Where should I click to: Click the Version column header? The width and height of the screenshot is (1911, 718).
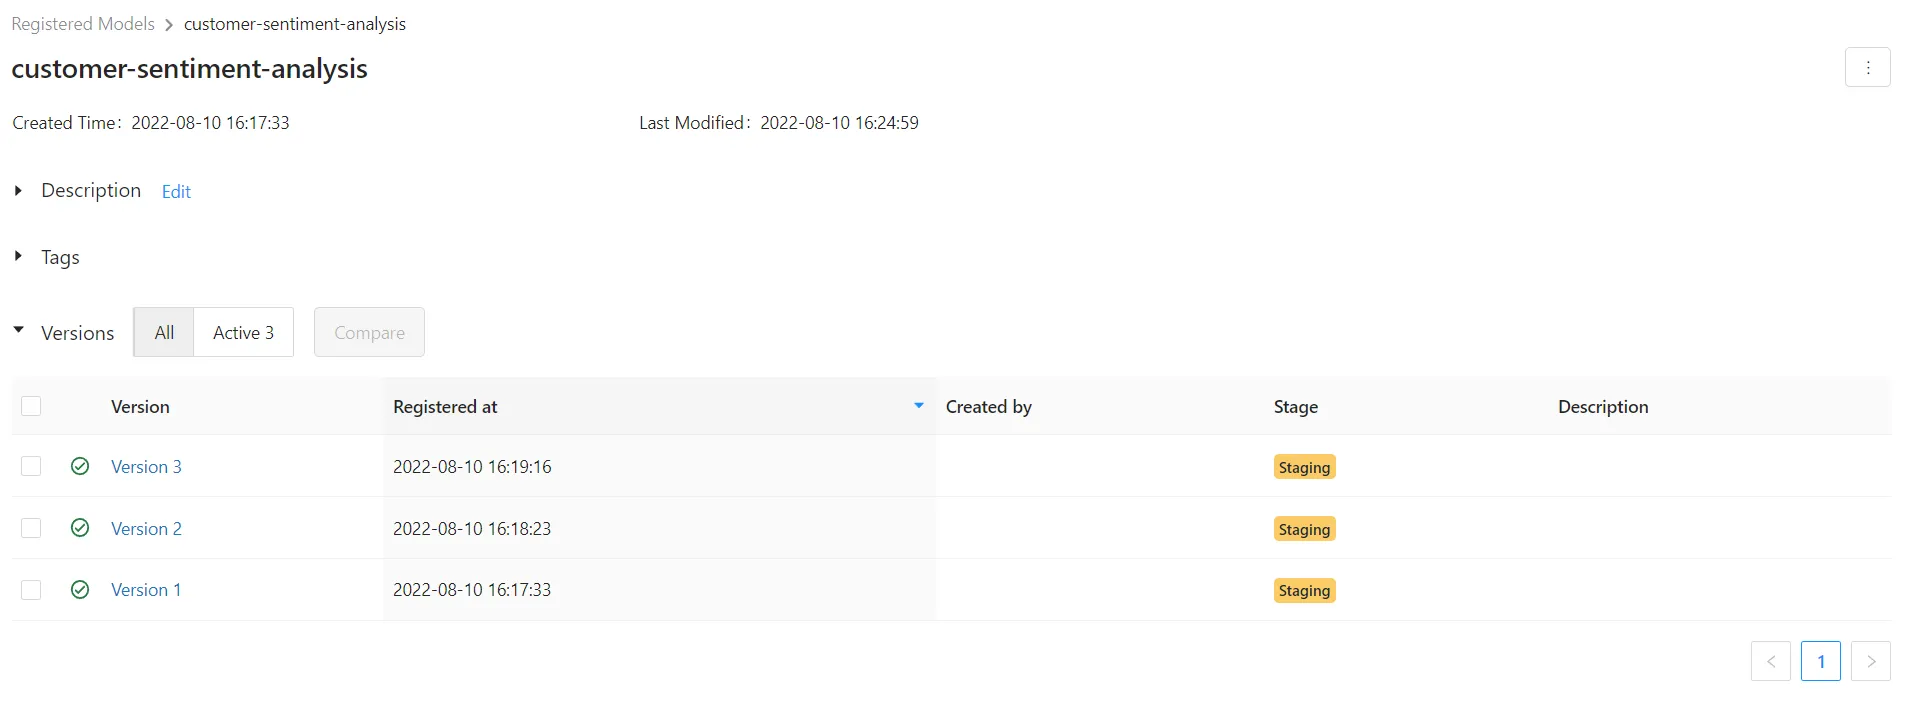[x=140, y=407]
